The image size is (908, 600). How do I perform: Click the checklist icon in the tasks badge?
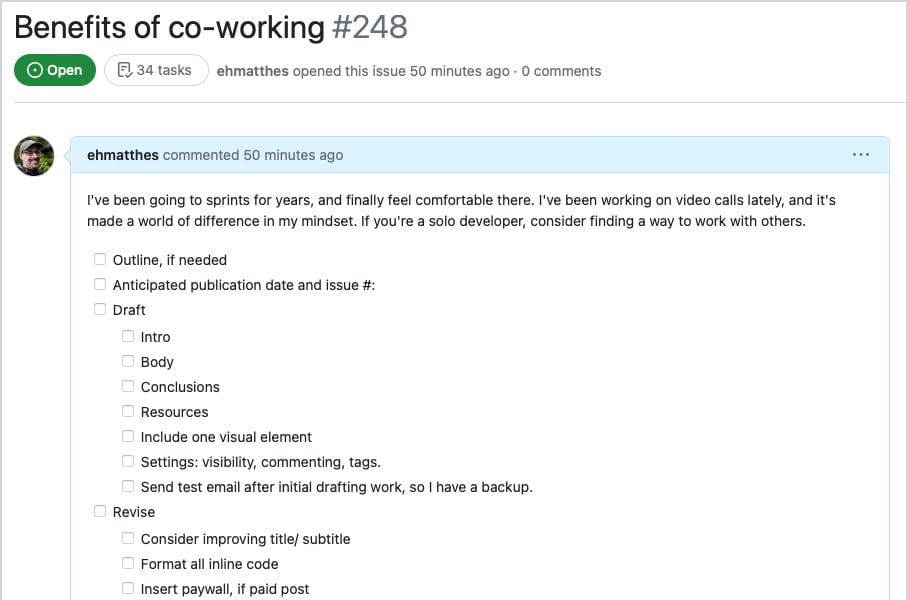point(124,70)
